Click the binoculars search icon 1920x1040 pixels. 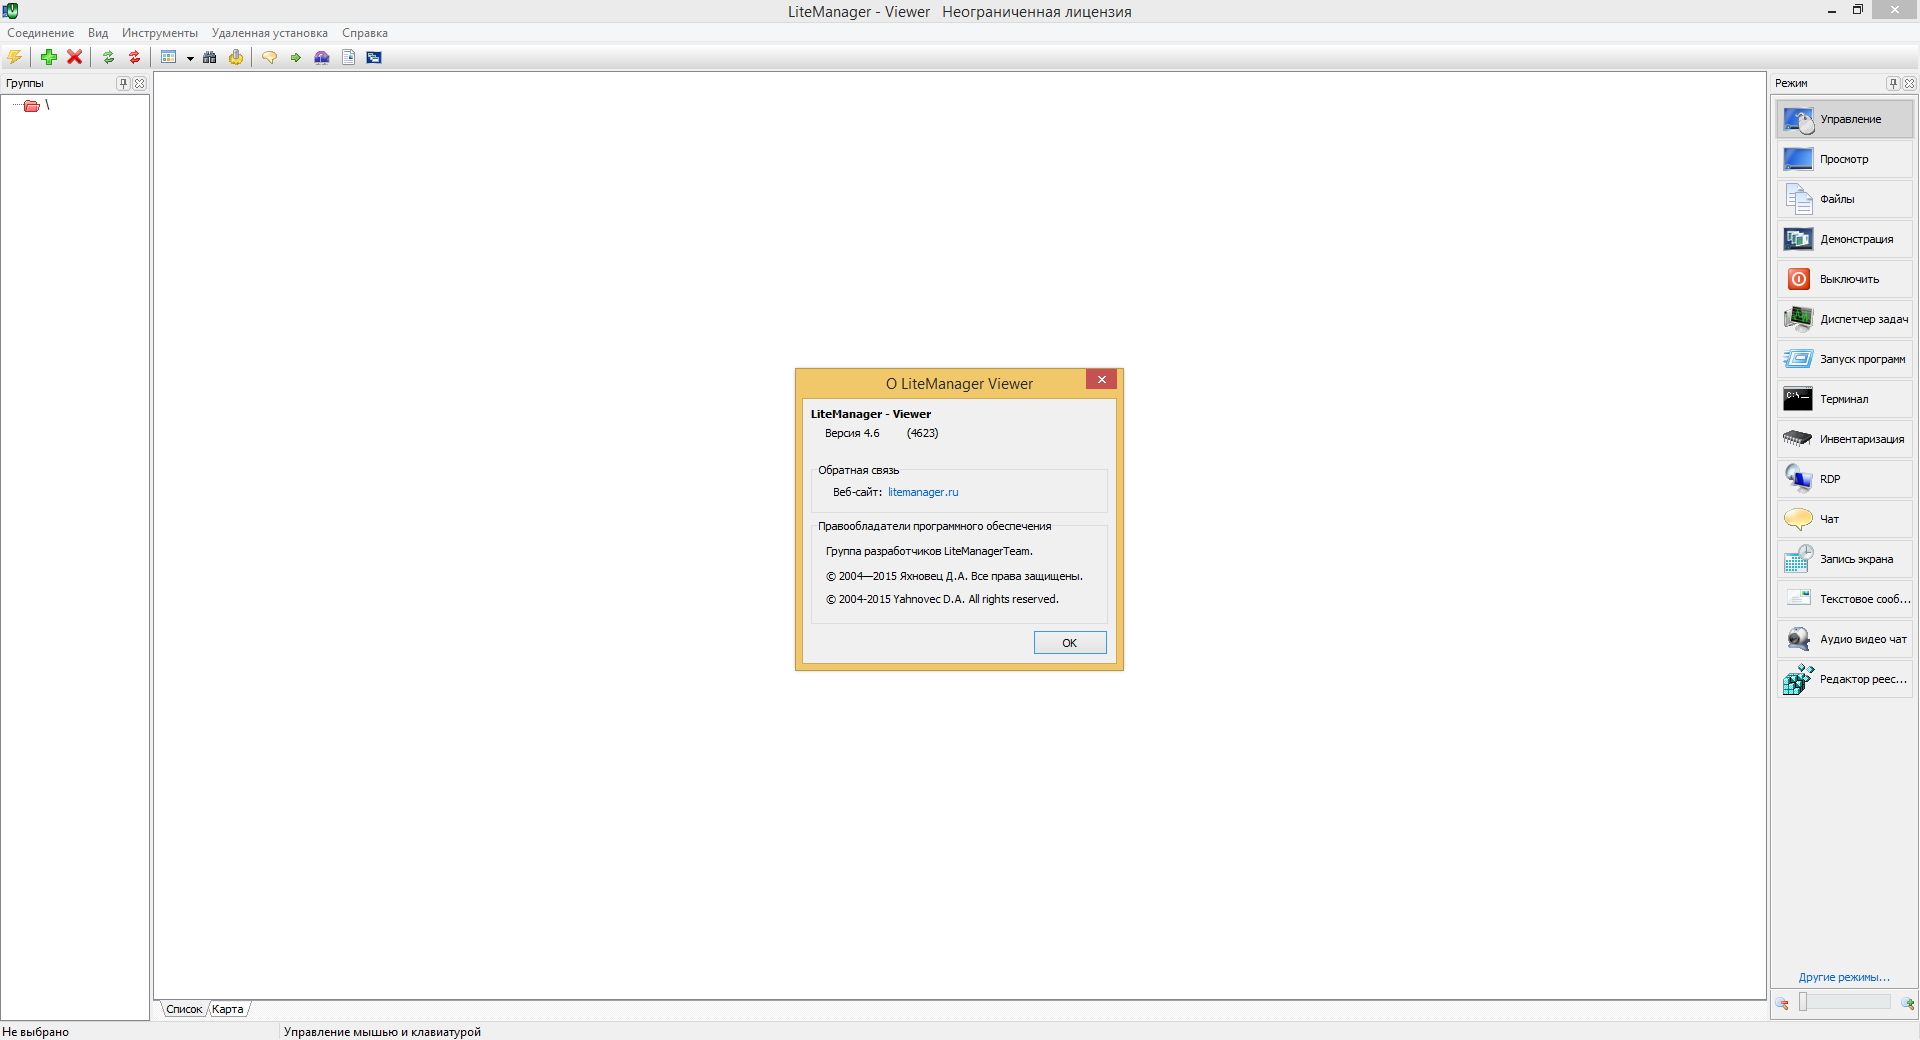pyautogui.click(x=210, y=57)
